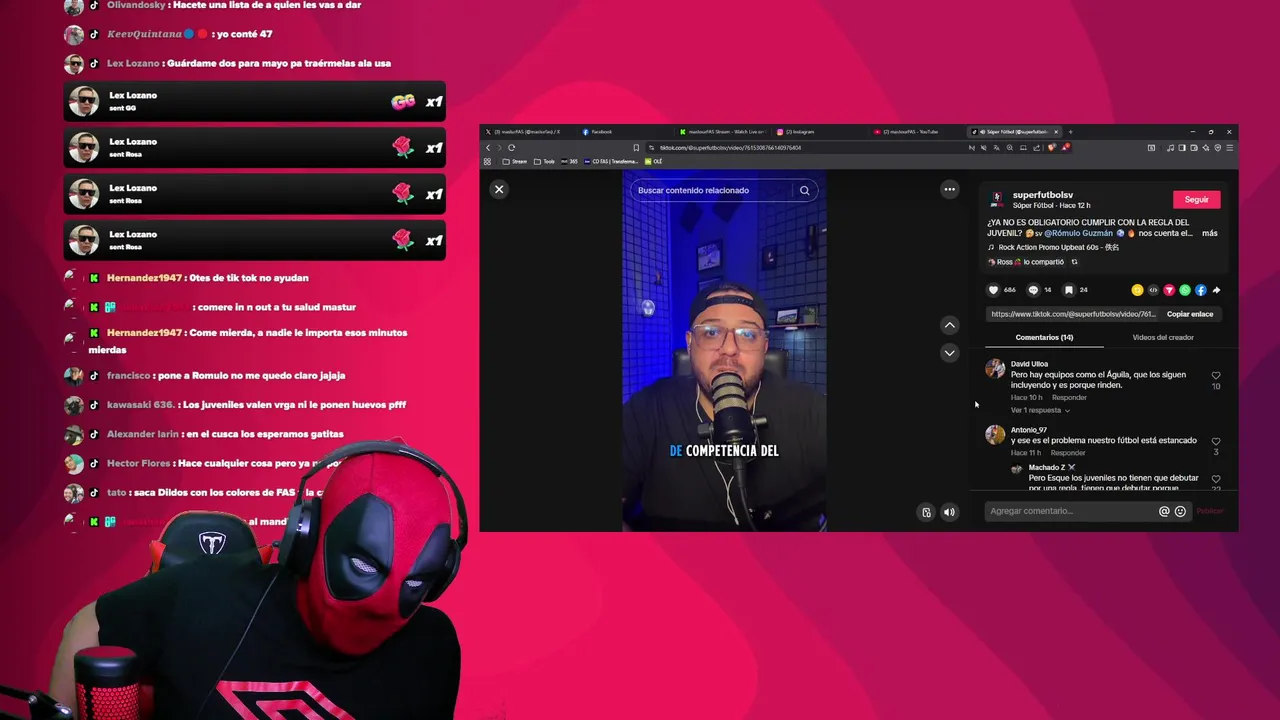Open the OLÉ bookmark
Screen dimensions: 1280x720
coord(653,162)
